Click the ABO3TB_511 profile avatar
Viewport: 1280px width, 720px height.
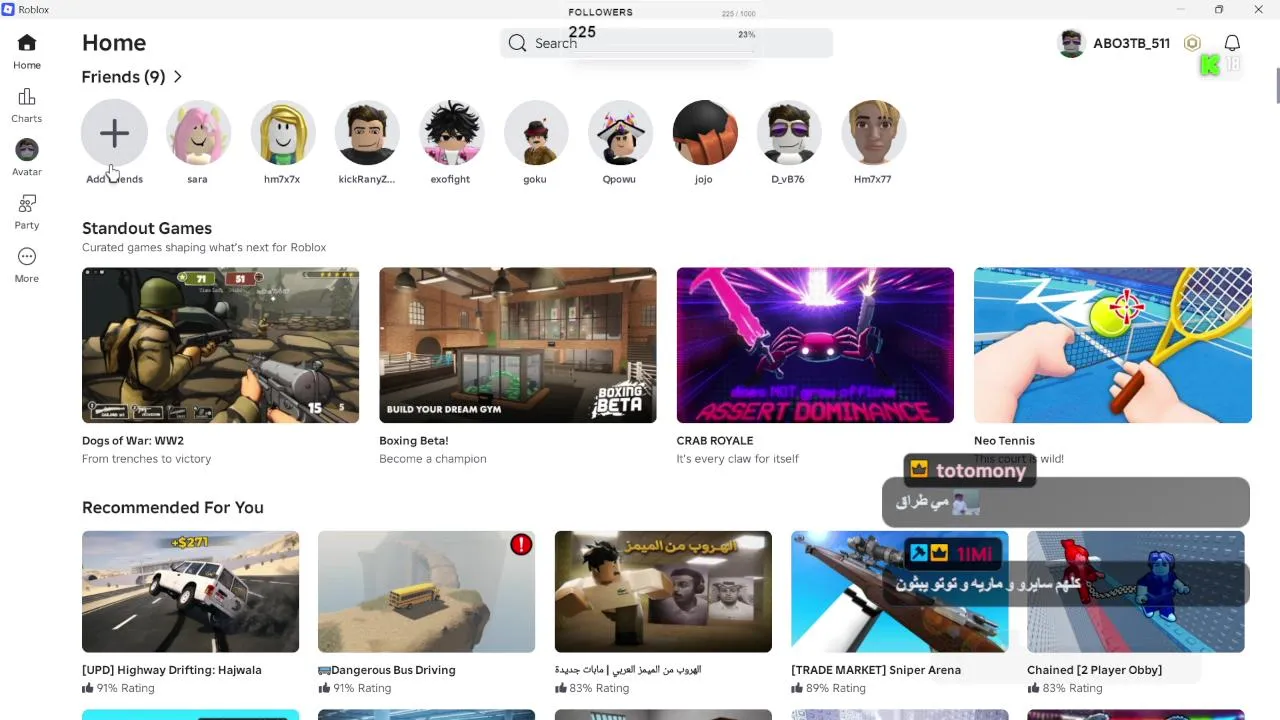point(1071,43)
